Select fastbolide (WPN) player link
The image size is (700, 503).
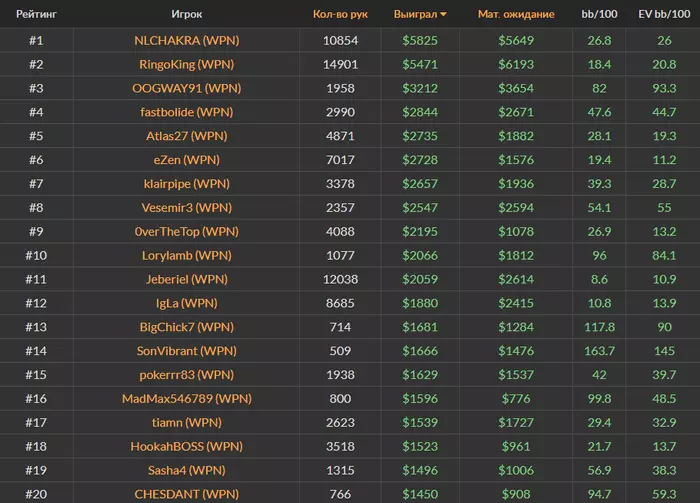pyautogui.click(x=187, y=112)
